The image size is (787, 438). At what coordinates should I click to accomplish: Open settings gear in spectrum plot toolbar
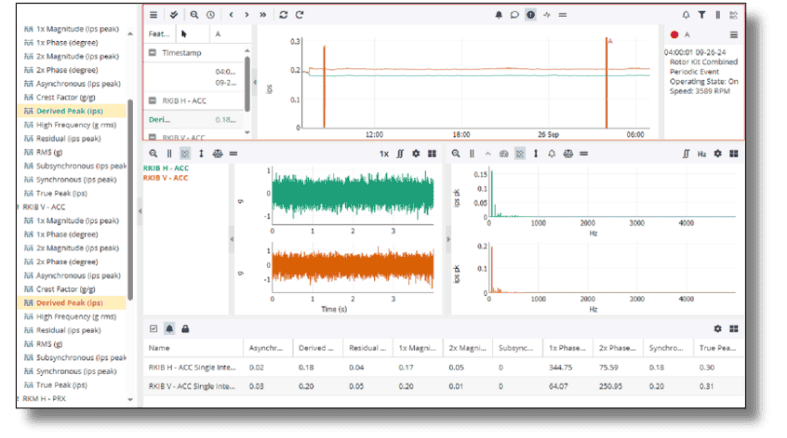point(717,154)
